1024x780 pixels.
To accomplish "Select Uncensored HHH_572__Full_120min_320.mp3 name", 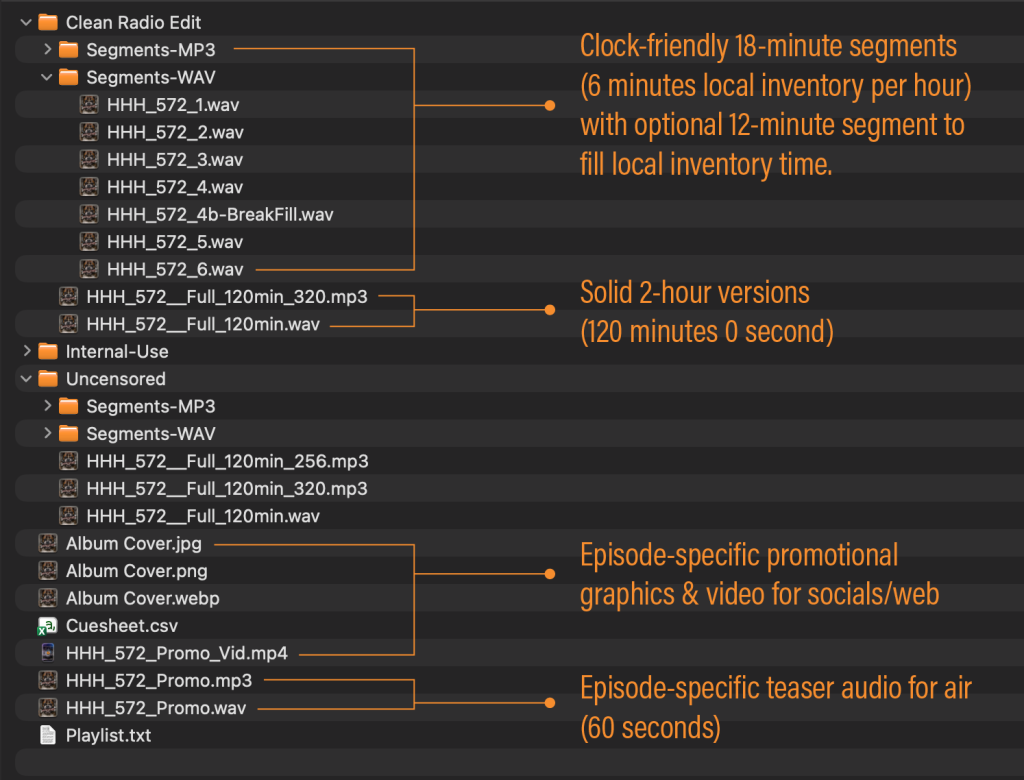I will point(227,489).
